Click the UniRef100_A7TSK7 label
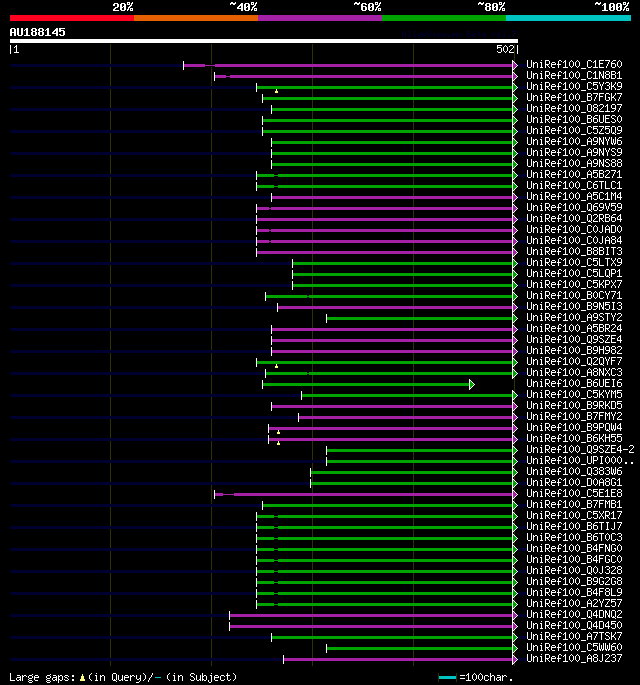Viewport: 640px width, 685px height. [x=574, y=637]
